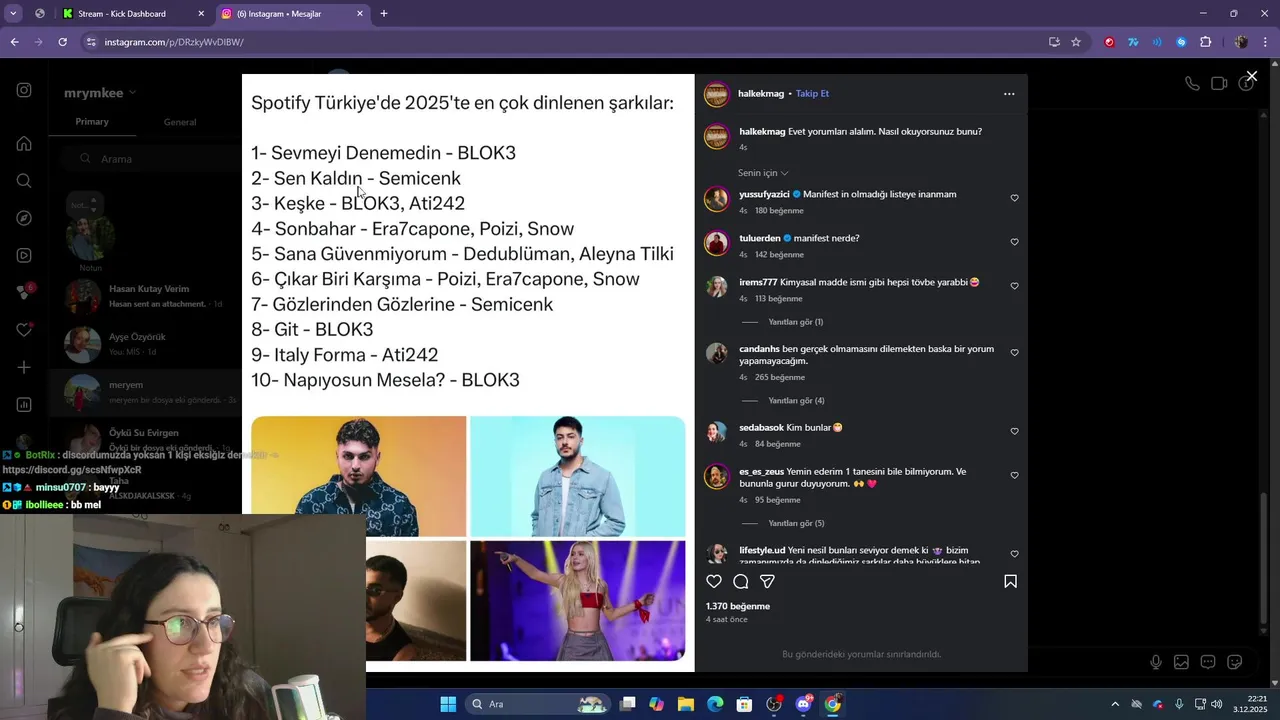Record a voice message microphone icon
Viewport: 1280px width, 720px height.
pyautogui.click(x=1156, y=662)
